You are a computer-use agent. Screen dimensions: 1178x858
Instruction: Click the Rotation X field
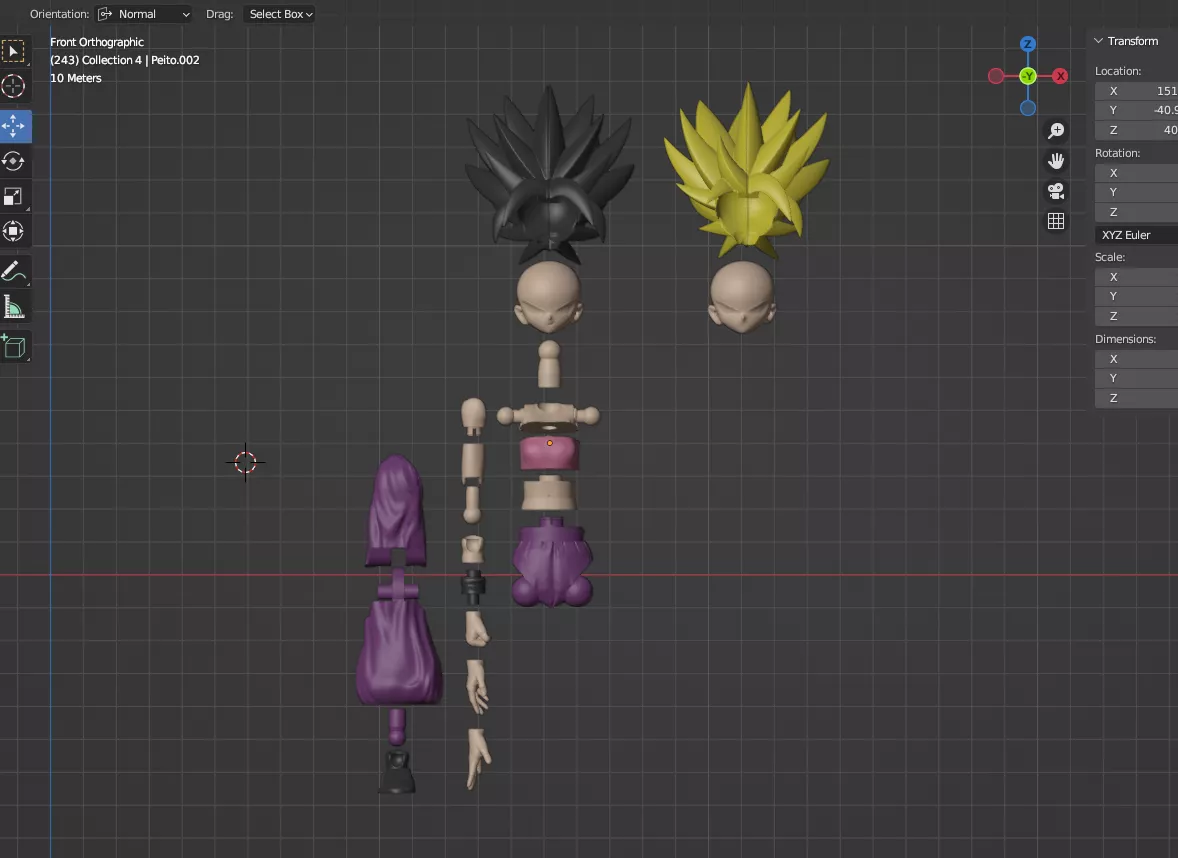[x=1136, y=173]
